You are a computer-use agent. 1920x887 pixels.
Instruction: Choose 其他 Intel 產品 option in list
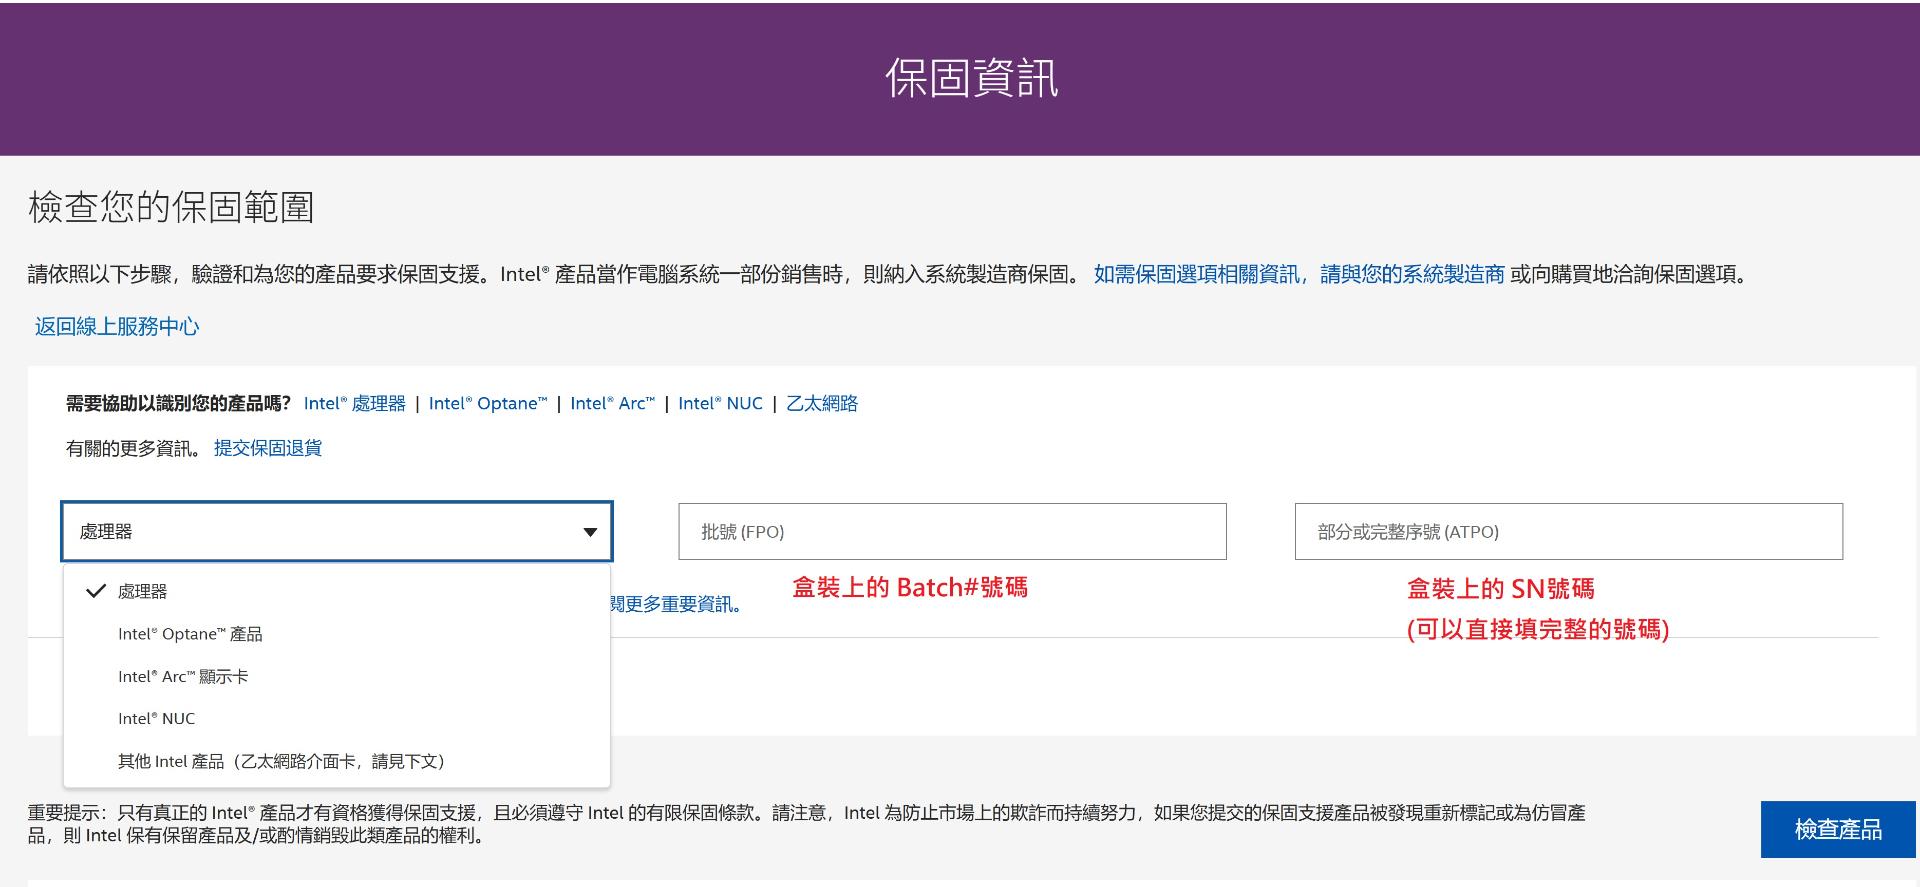click(336, 762)
